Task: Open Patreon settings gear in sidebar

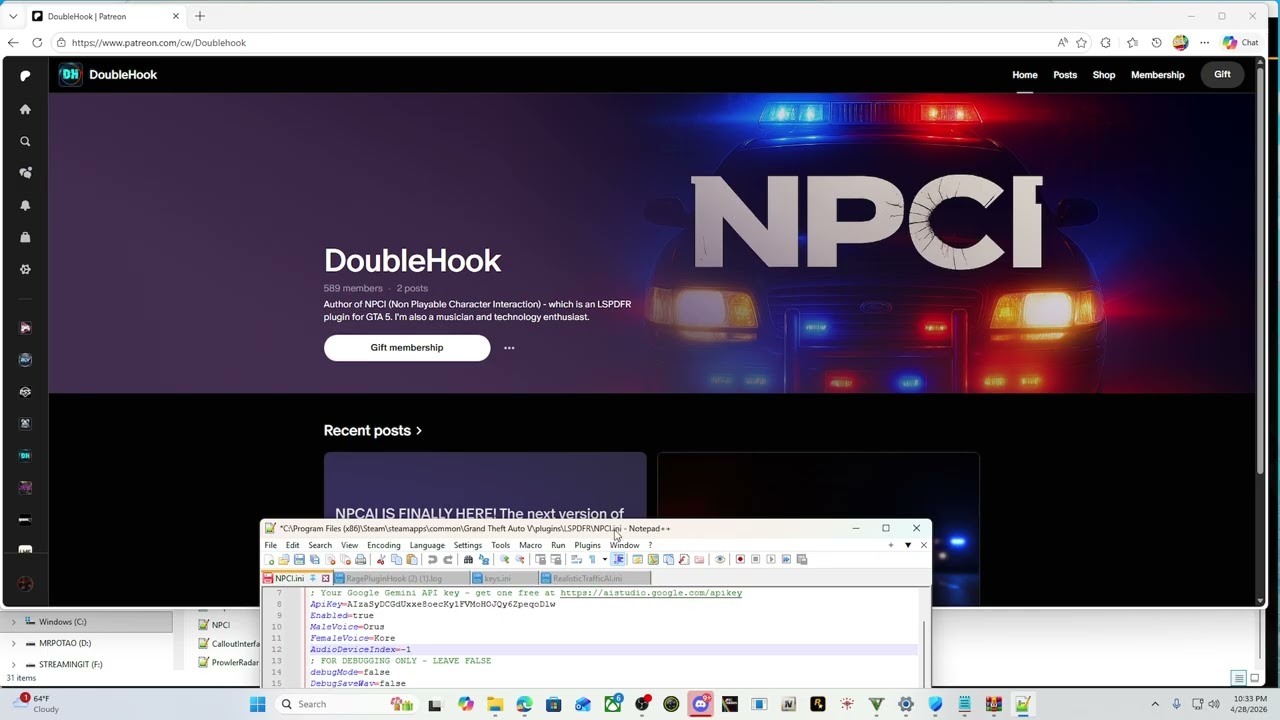Action: coord(25,269)
